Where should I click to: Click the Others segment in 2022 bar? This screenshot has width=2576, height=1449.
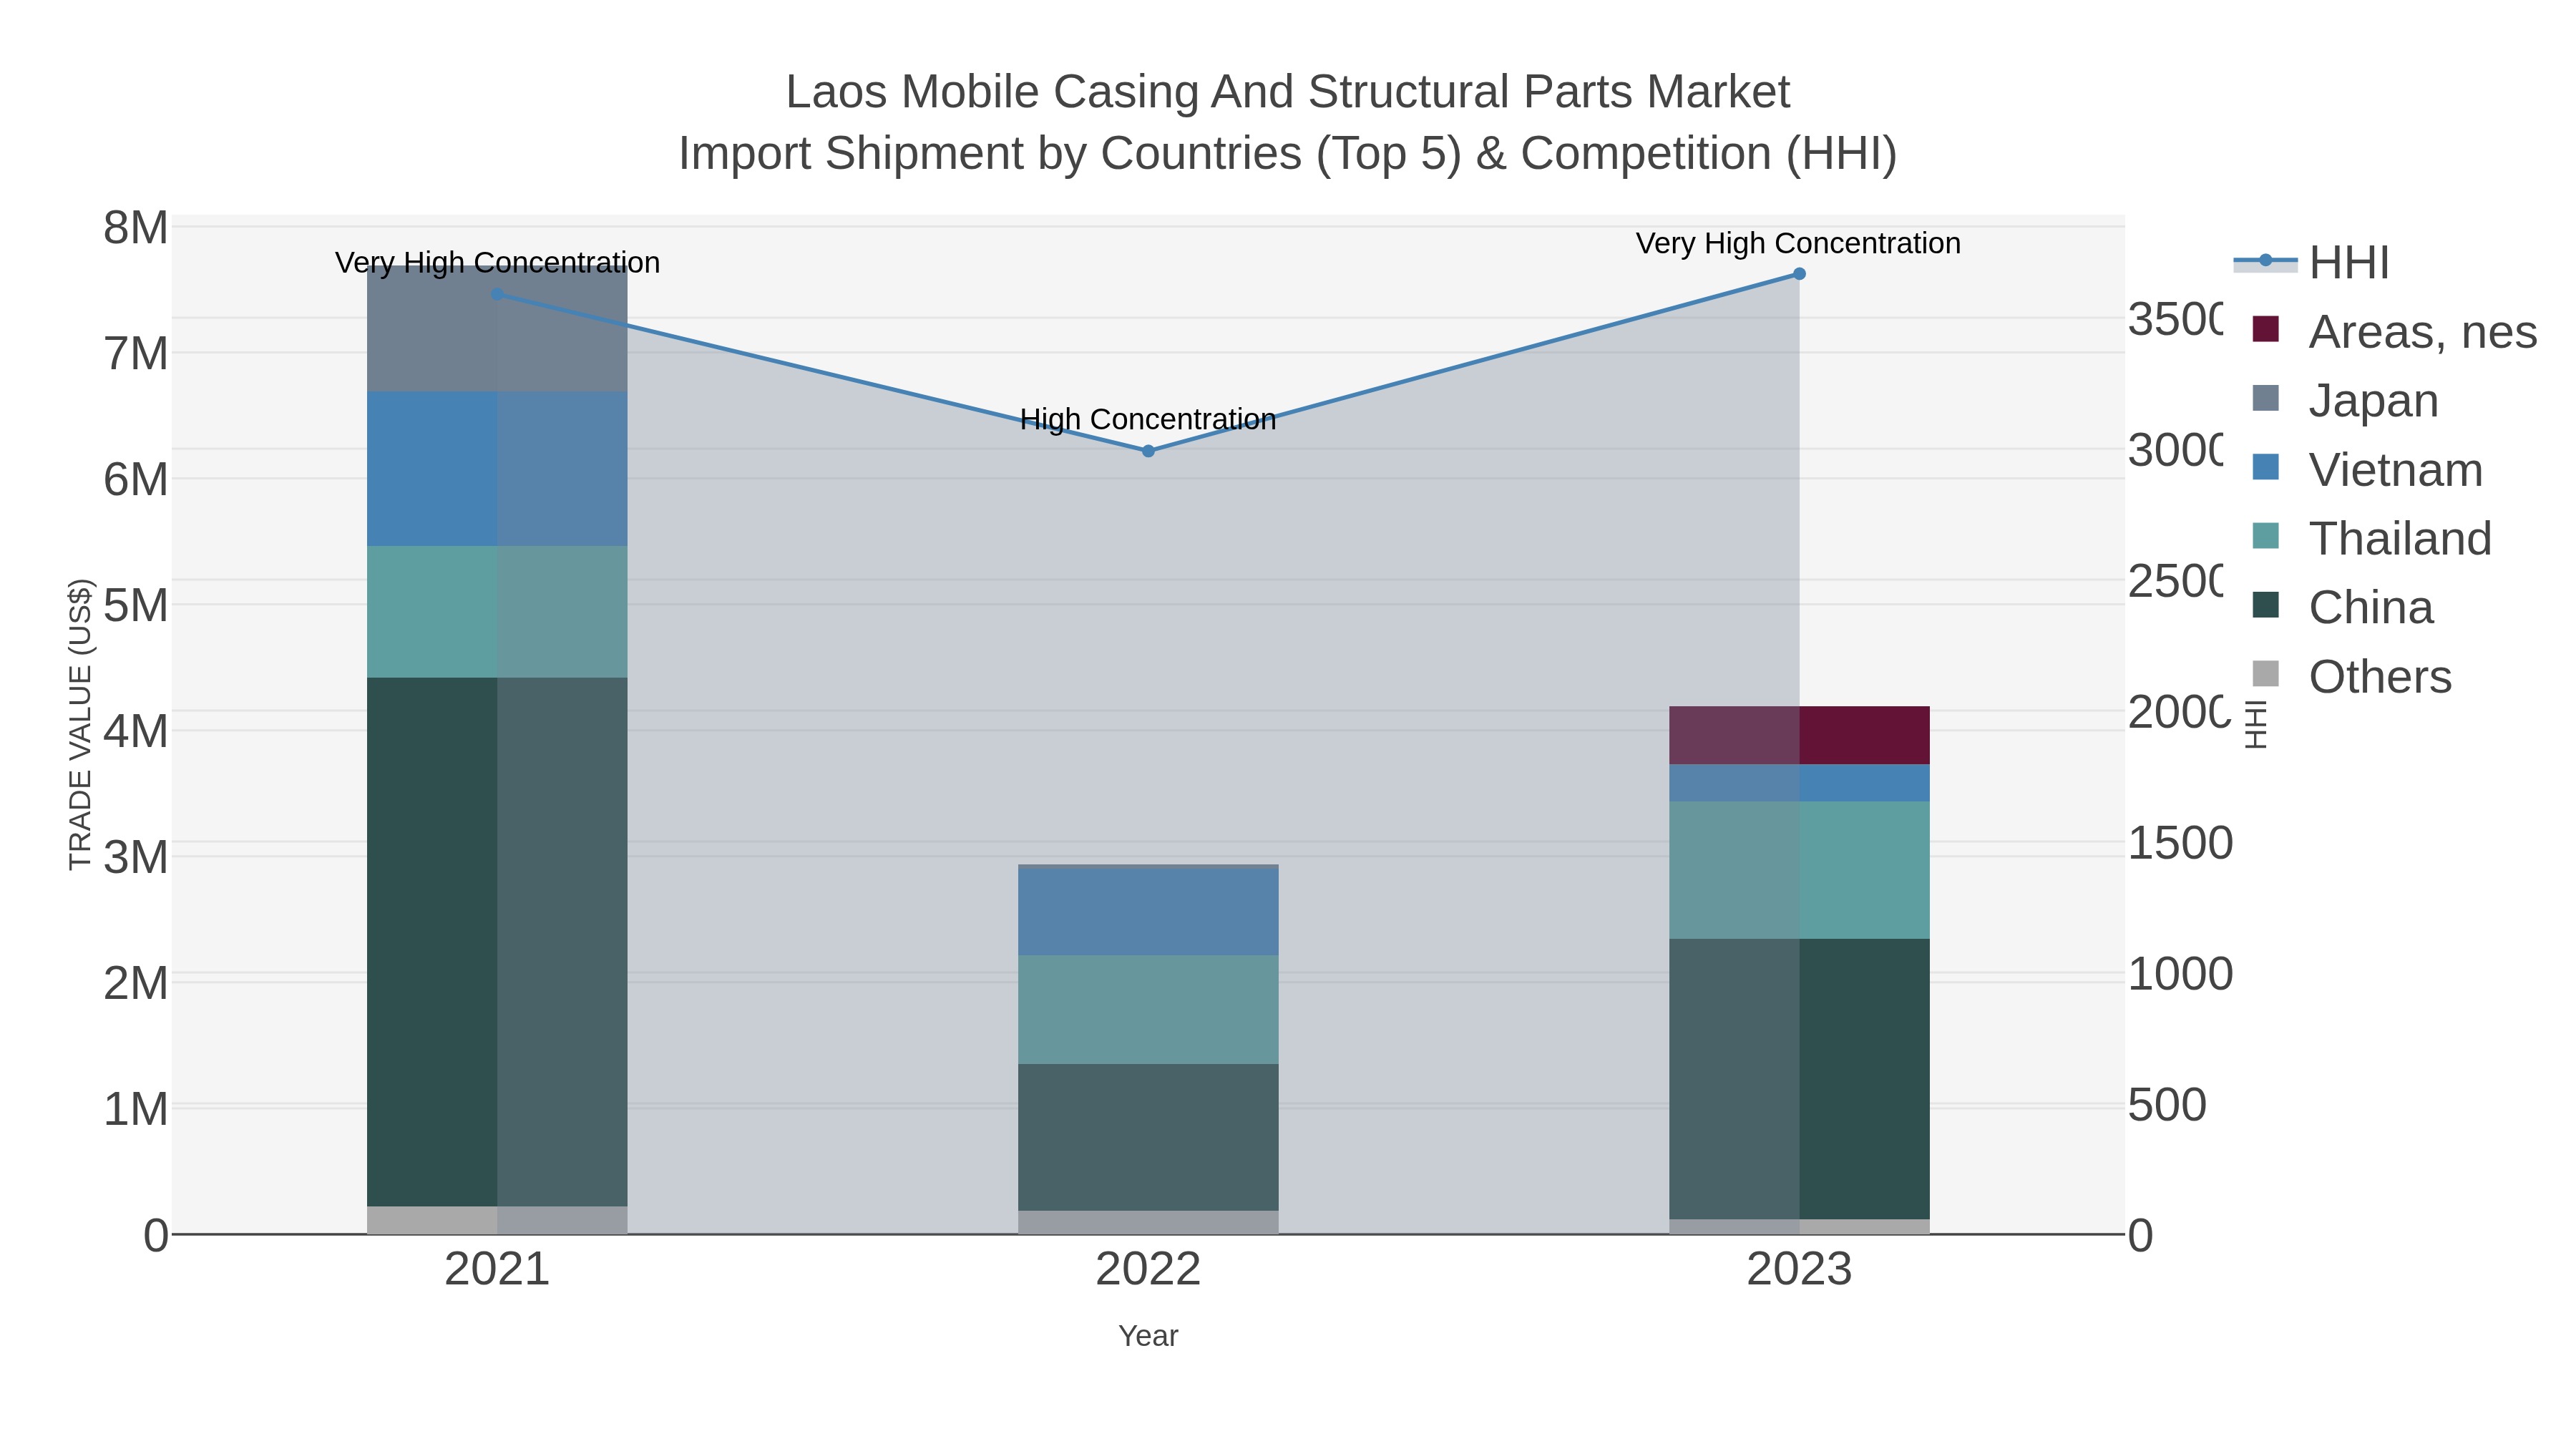point(1148,1222)
